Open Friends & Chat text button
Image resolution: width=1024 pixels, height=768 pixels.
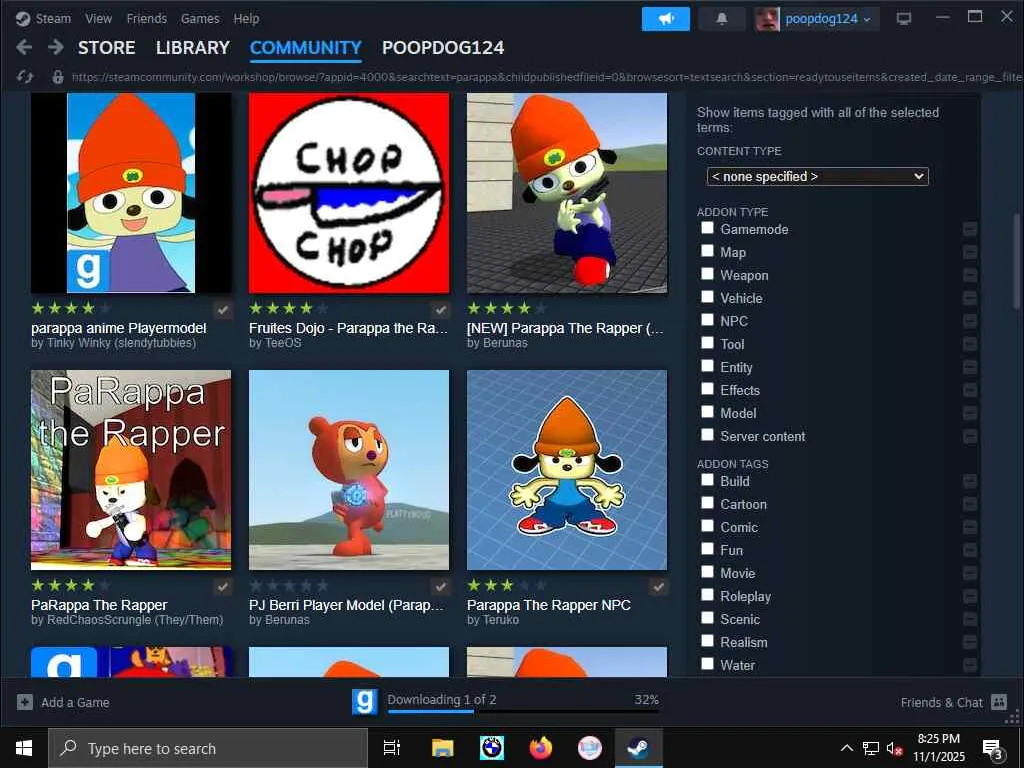click(x=941, y=703)
